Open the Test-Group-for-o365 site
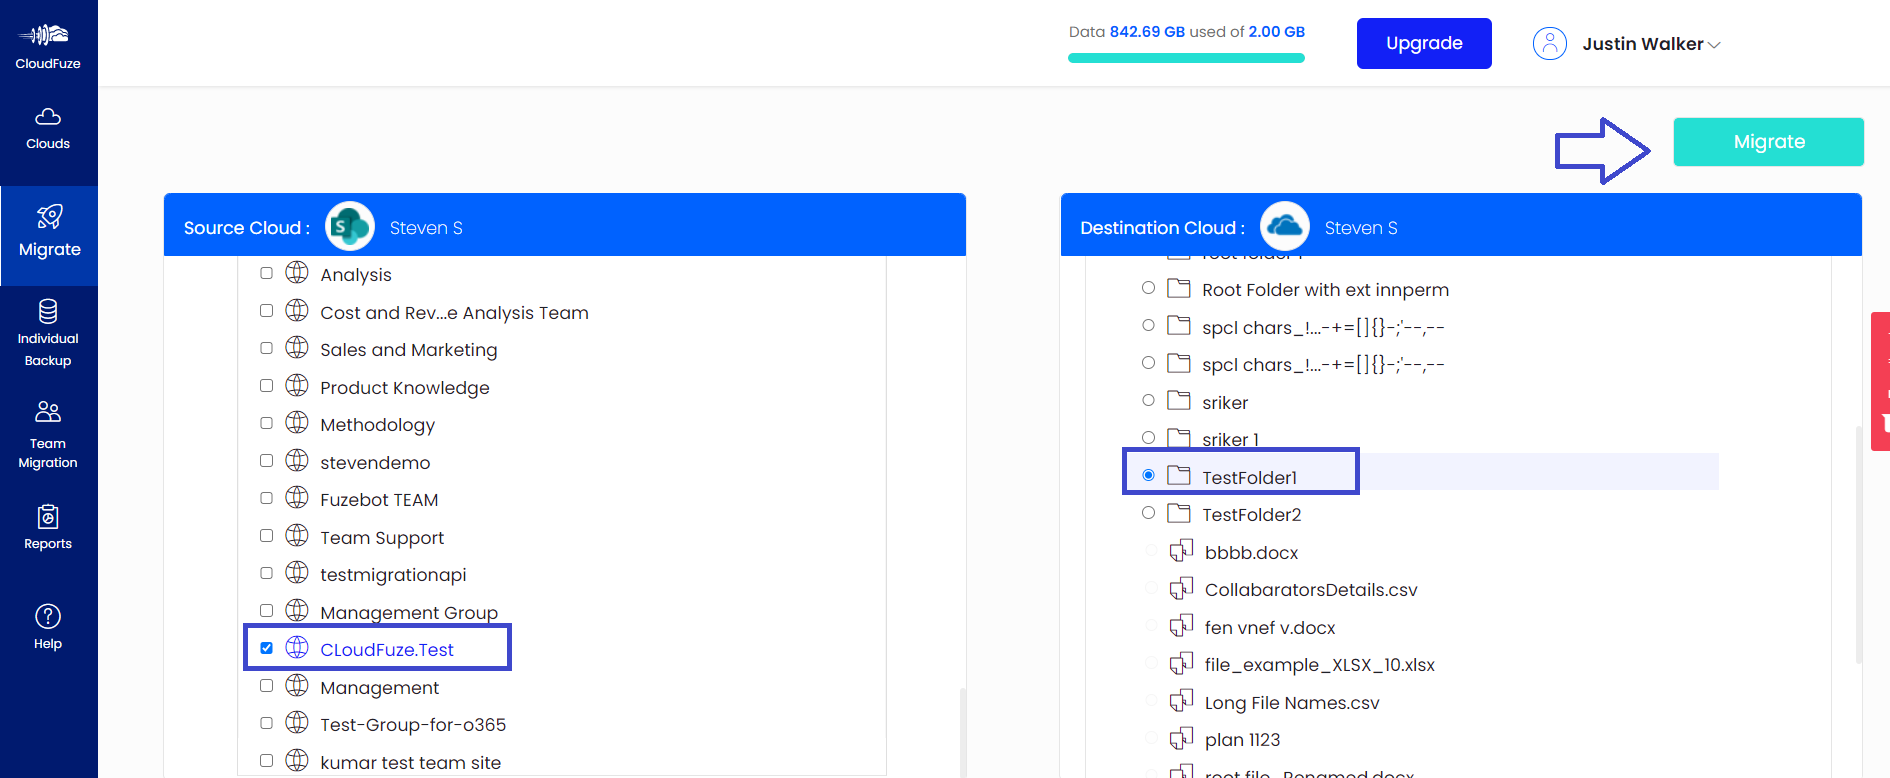Viewport: 1890px width, 778px height. tap(413, 725)
